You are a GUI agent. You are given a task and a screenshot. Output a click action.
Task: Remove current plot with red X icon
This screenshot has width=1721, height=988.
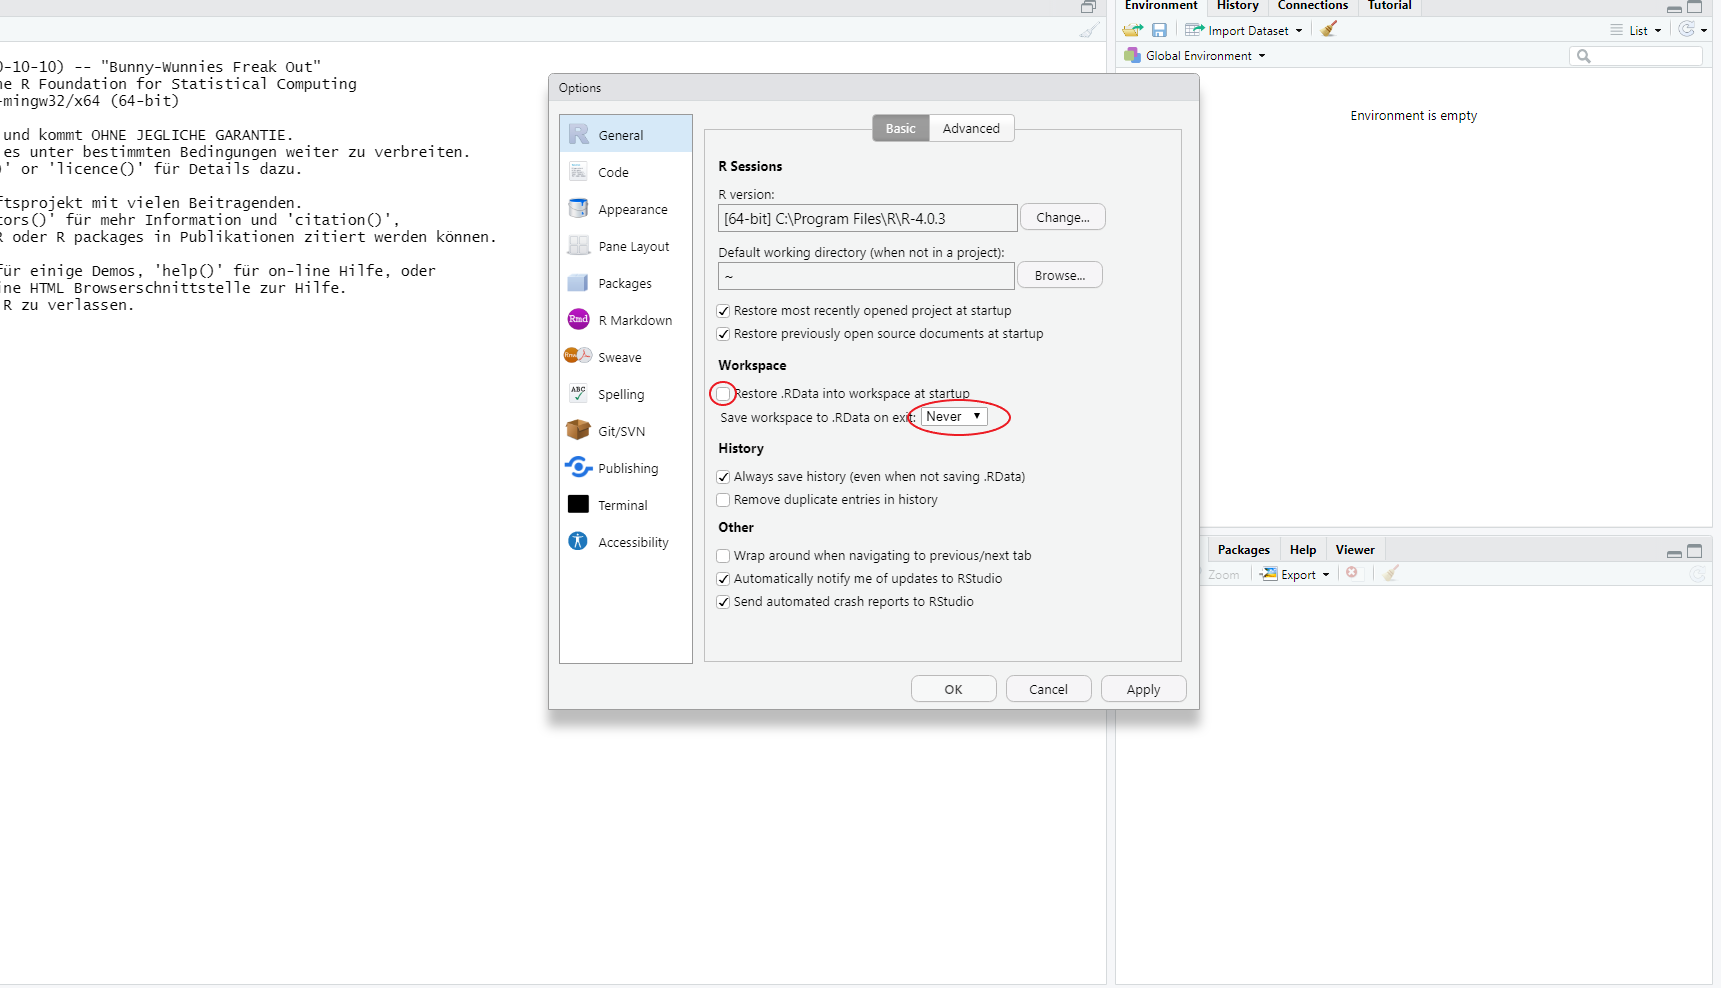pos(1352,573)
